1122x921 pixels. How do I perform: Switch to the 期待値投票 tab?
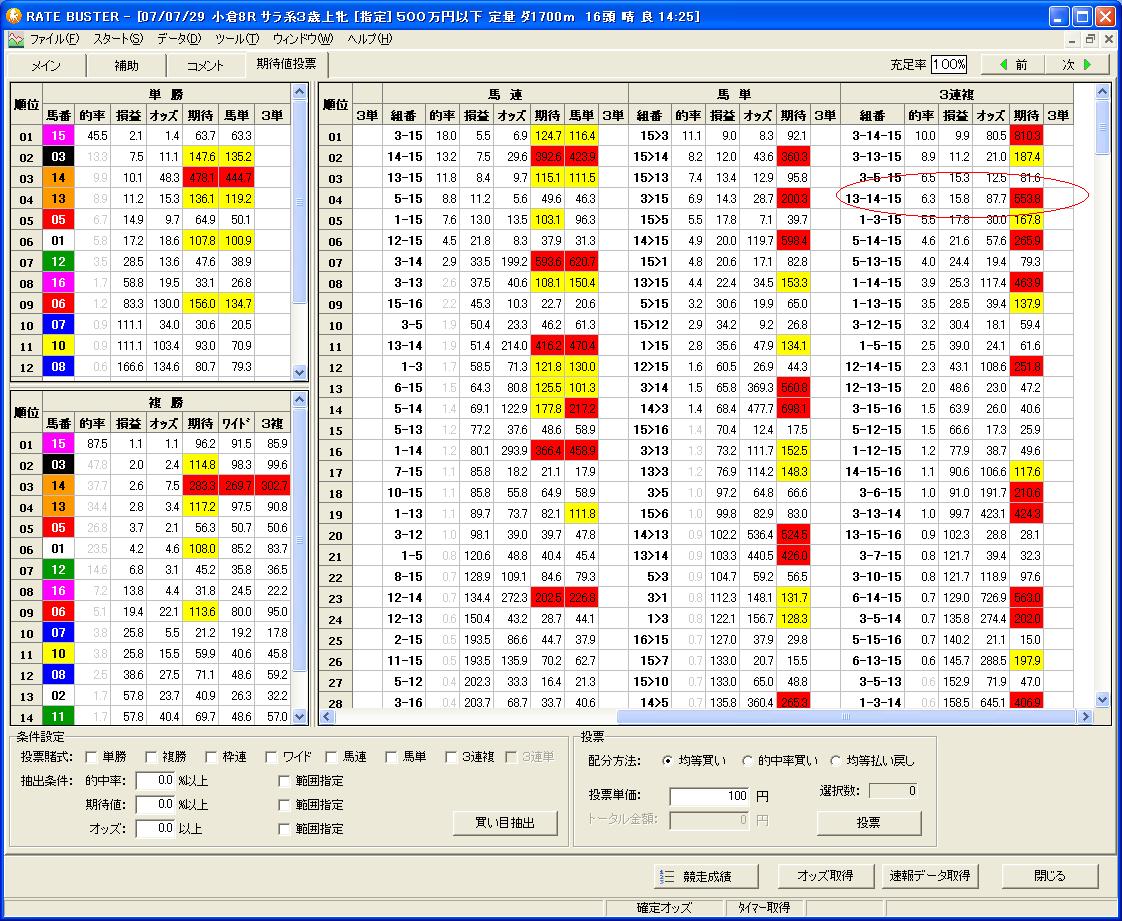286,64
